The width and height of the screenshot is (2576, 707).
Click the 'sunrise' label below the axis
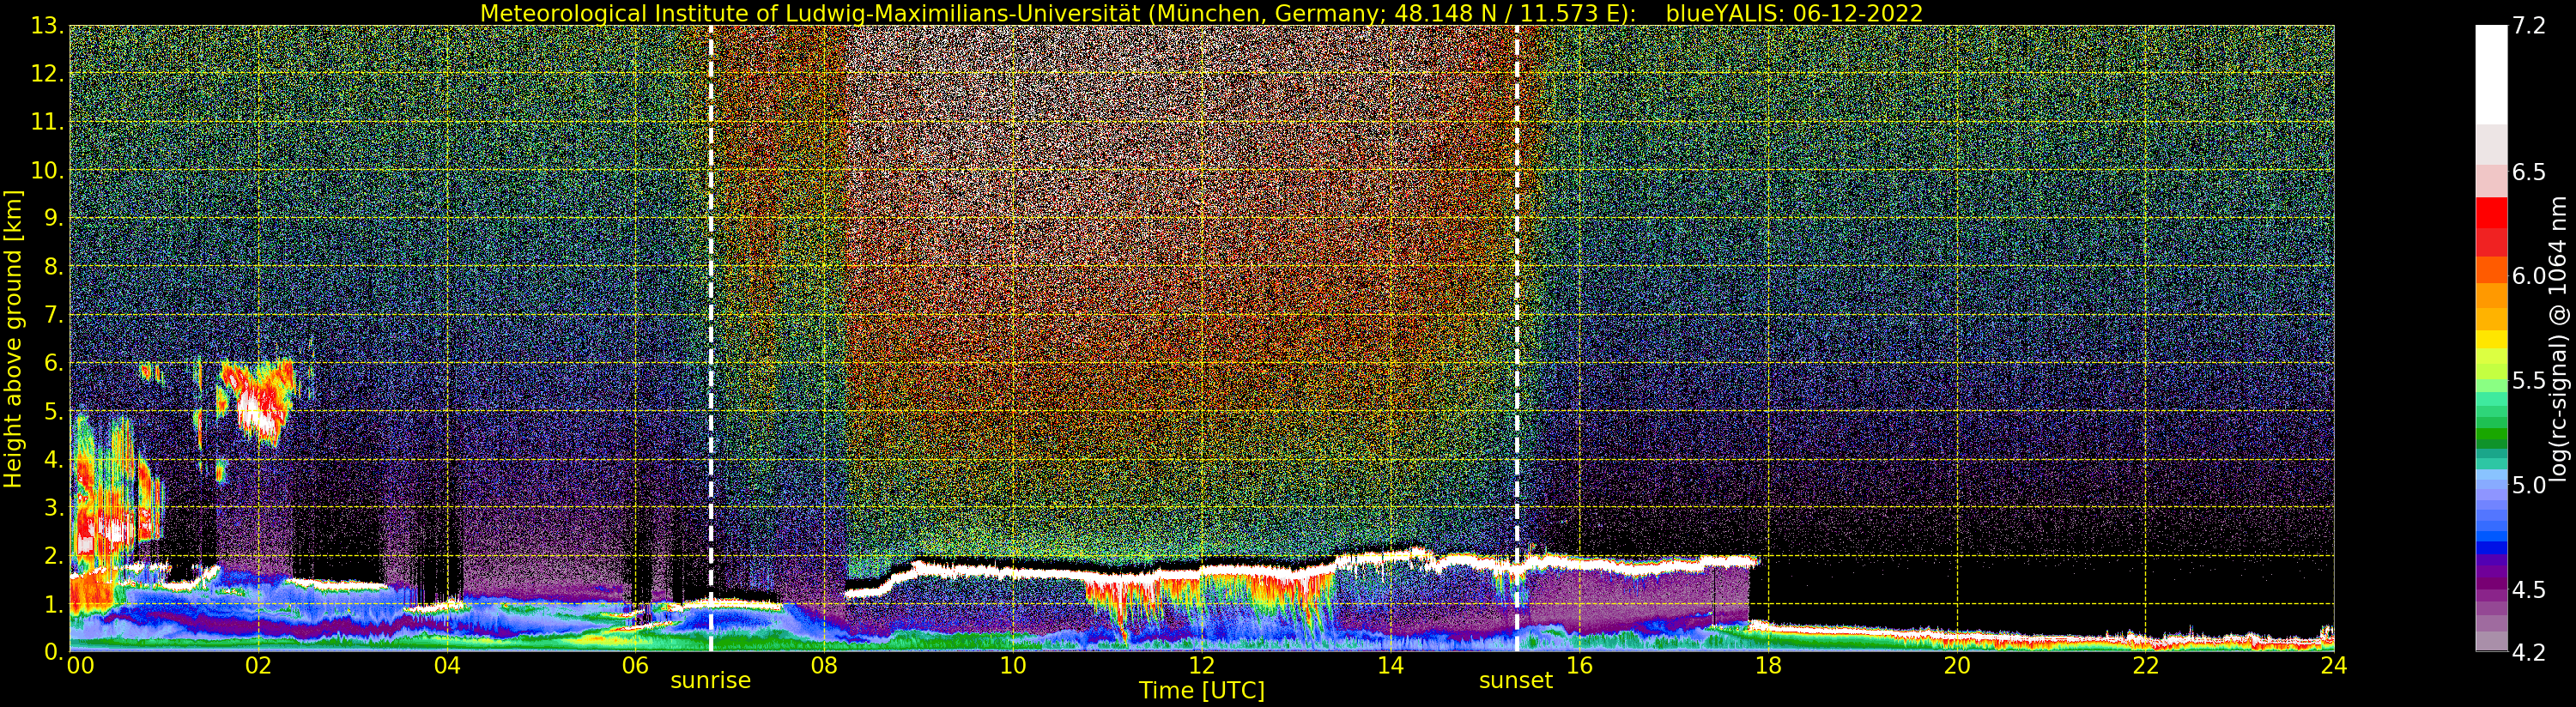tap(710, 681)
